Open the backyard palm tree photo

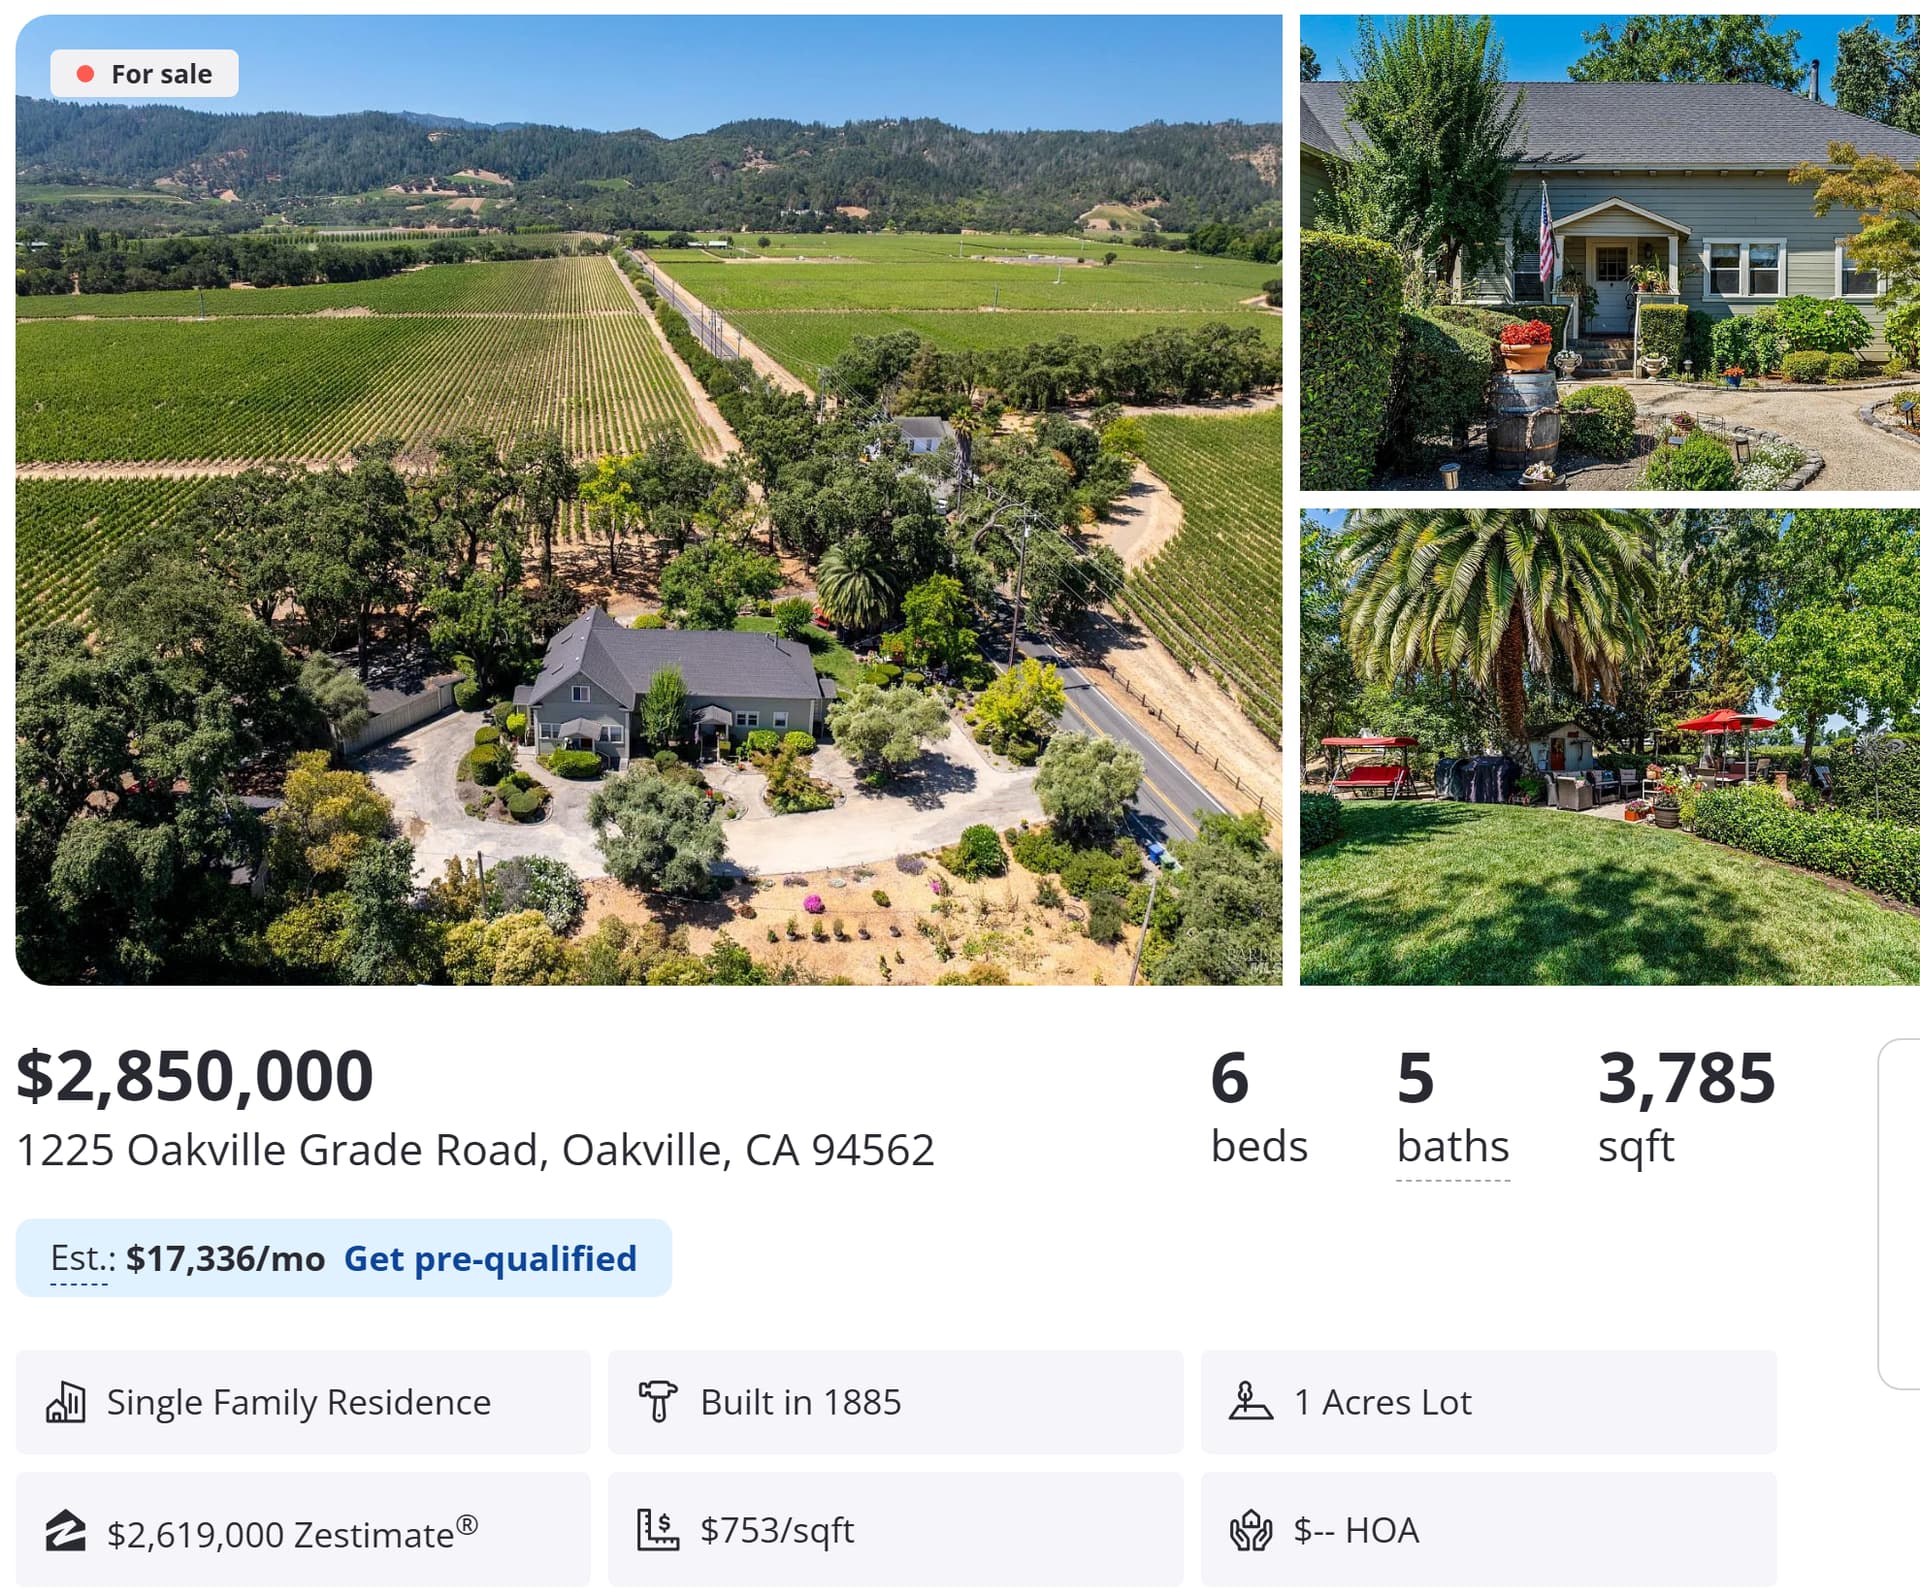(1609, 747)
